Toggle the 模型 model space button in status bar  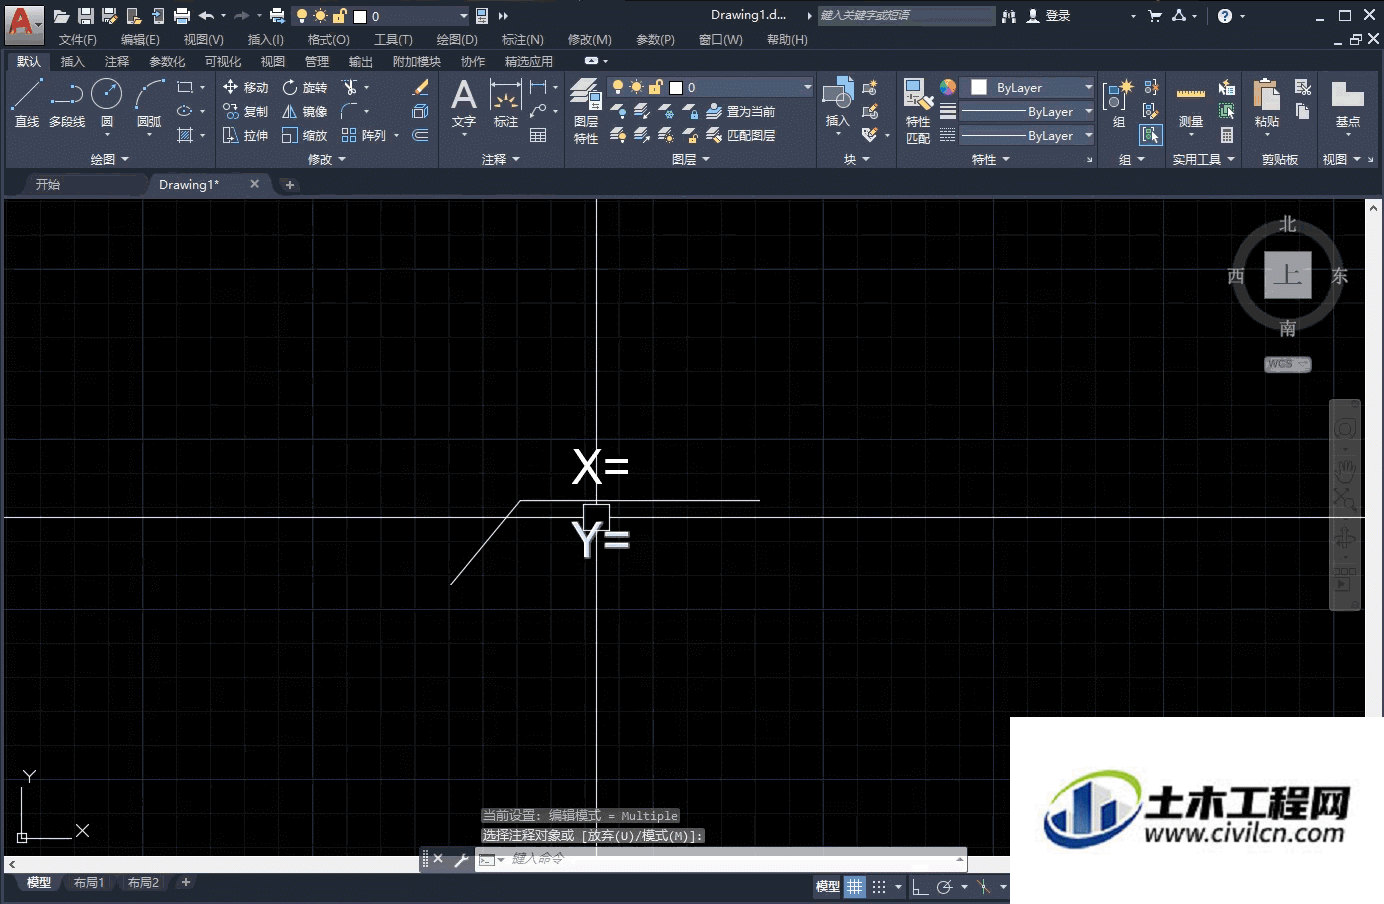click(x=827, y=886)
